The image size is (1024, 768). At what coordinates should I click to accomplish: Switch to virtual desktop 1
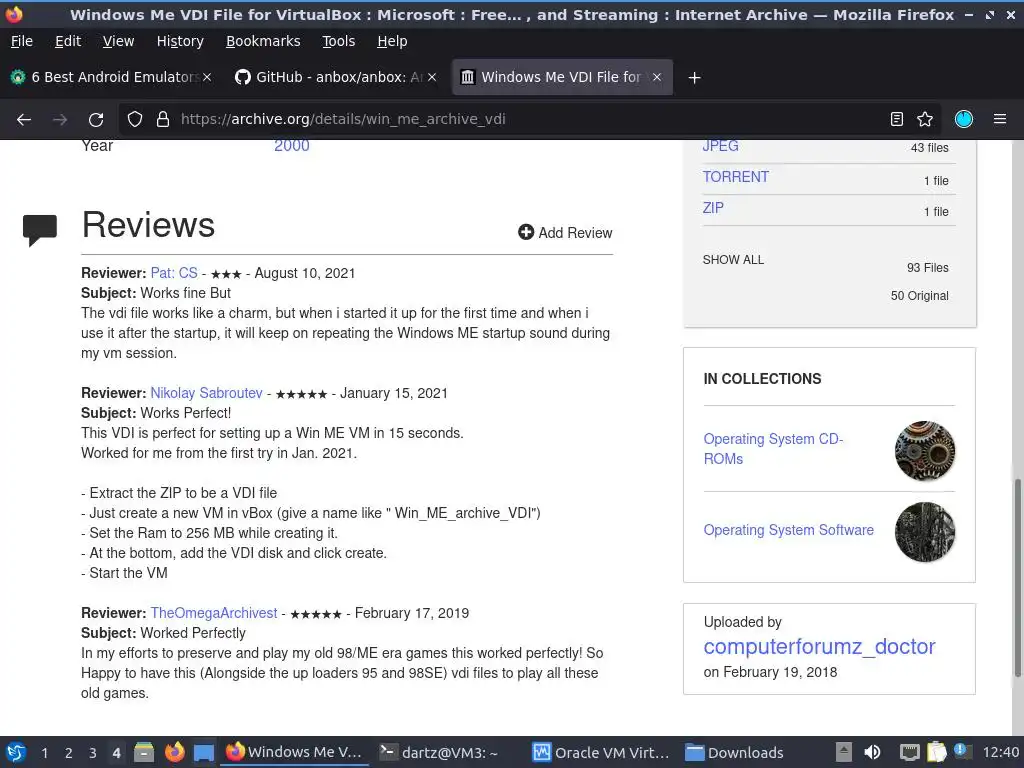(x=44, y=753)
